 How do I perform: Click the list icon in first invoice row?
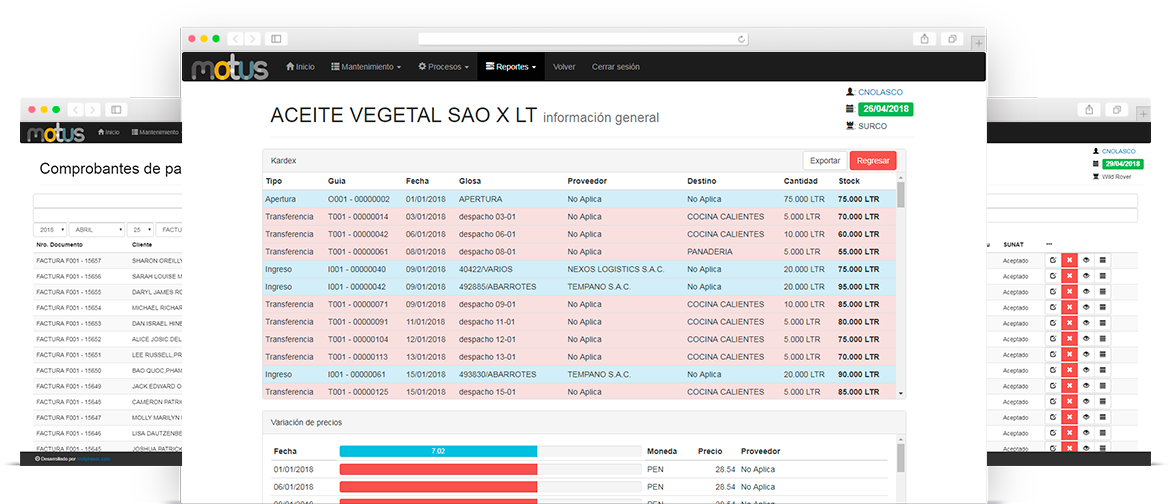(x=1102, y=260)
